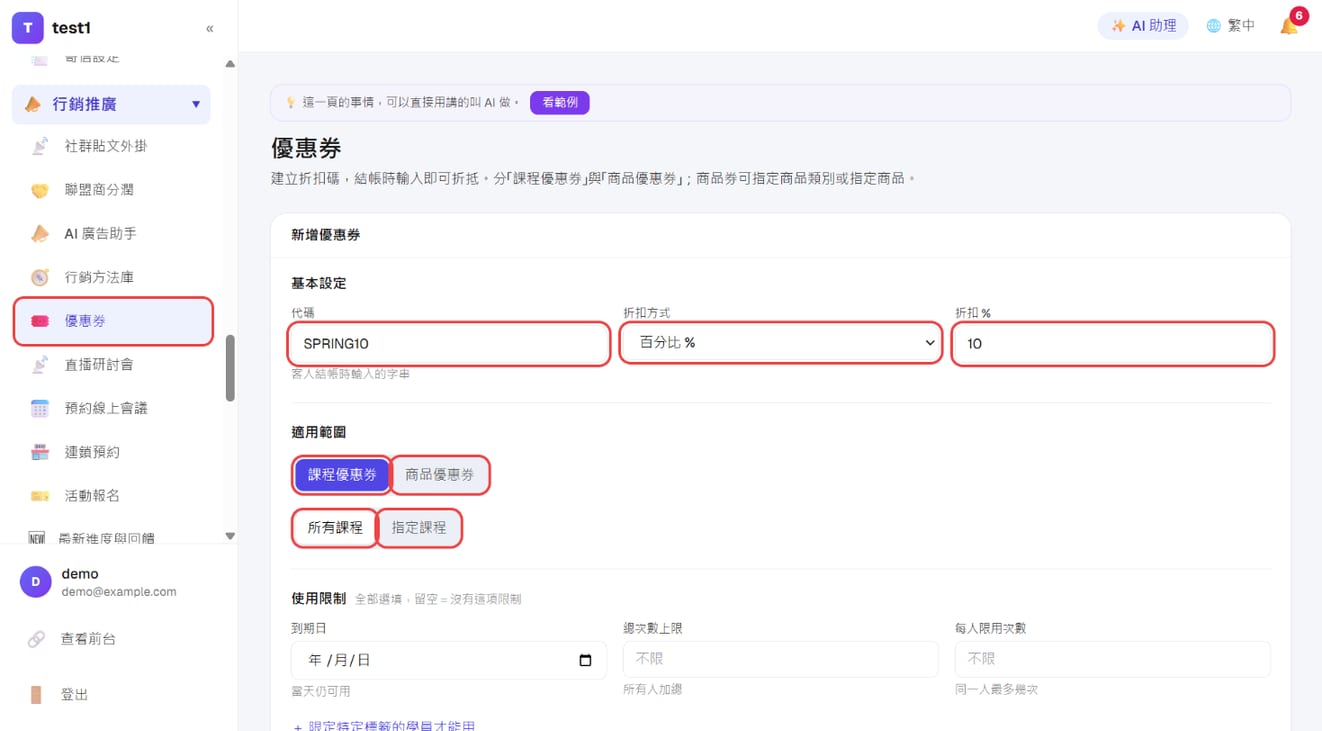Click the test1 workspace avatar icon
Screen dimensions: 1322x731
tap(27, 28)
